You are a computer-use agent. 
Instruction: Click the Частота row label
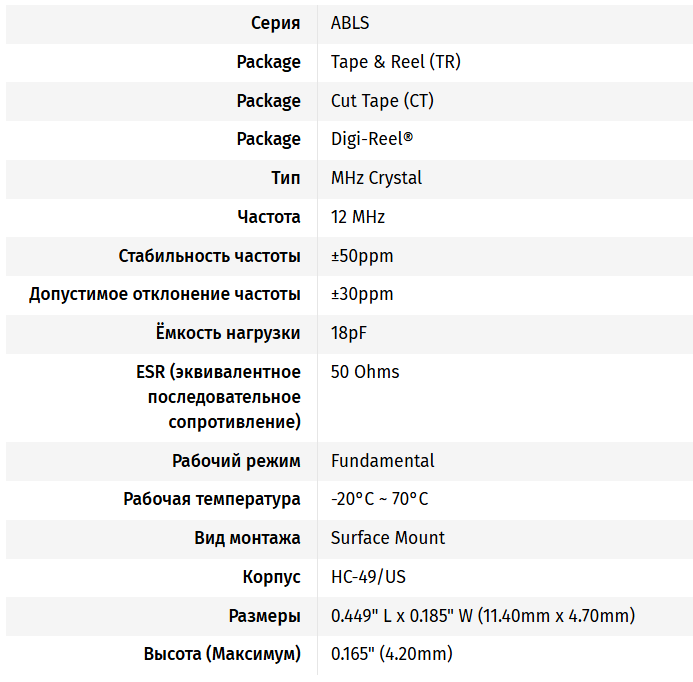click(x=269, y=217)
